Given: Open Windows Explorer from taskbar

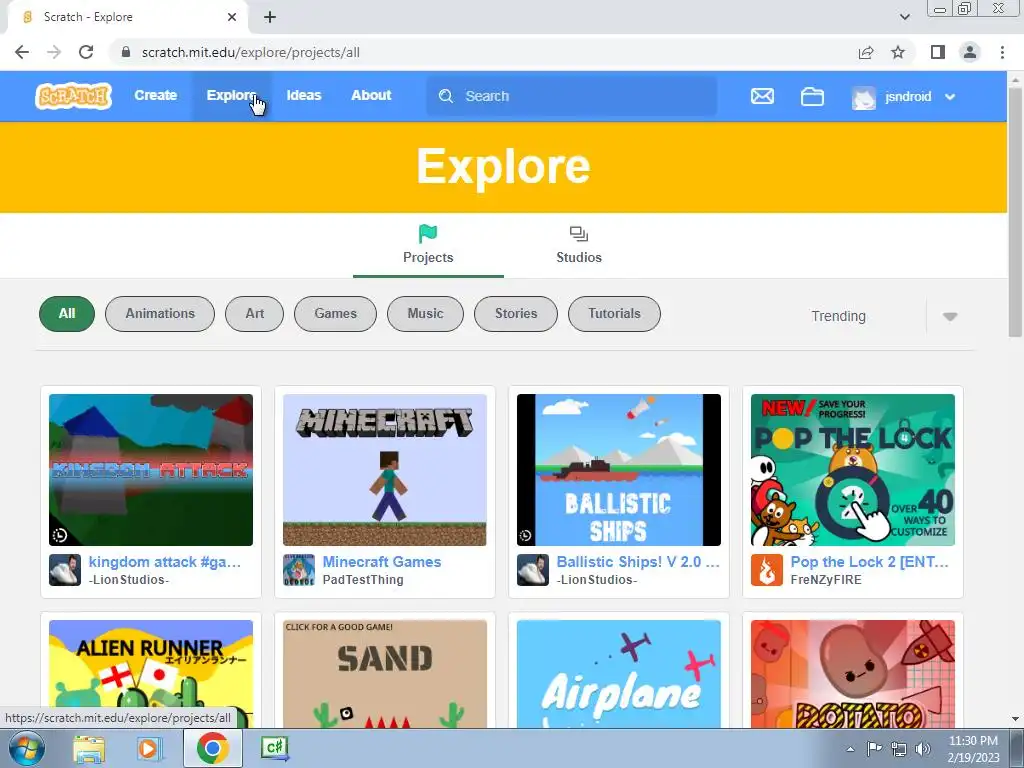Looking at the screenshot, I should click(89, 748).
